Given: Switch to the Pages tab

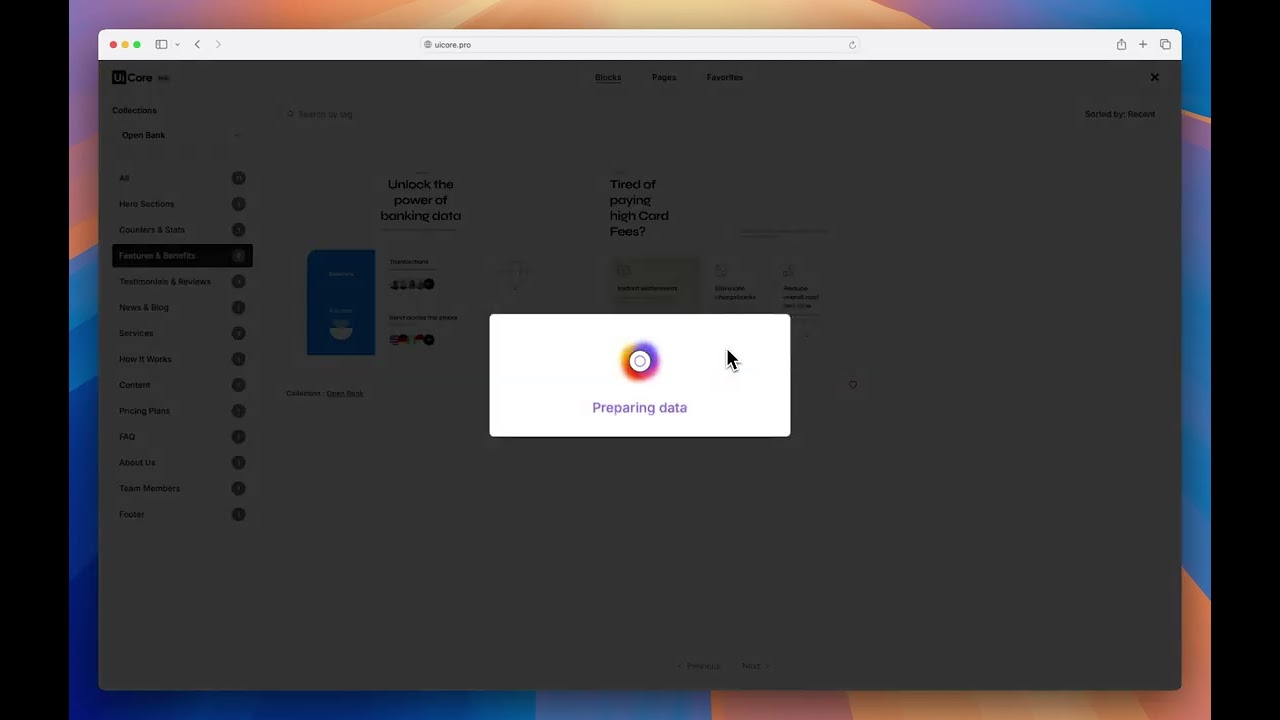Looking at the screenshot, I should (x=664, y=77).
